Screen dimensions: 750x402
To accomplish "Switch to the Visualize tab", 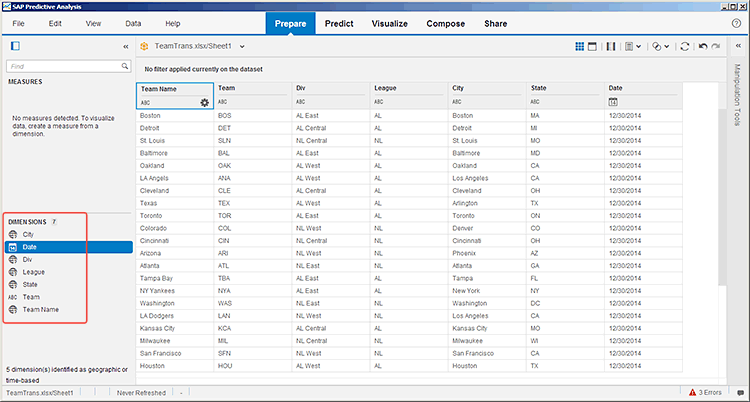I will [x=390, y=23].
